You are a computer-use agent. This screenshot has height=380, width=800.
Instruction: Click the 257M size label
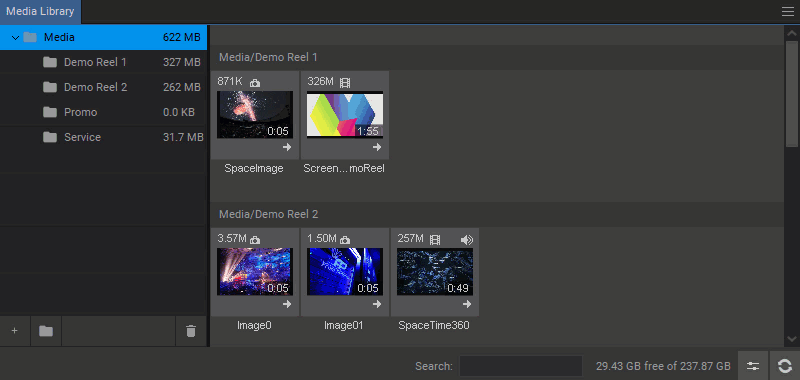410,239
